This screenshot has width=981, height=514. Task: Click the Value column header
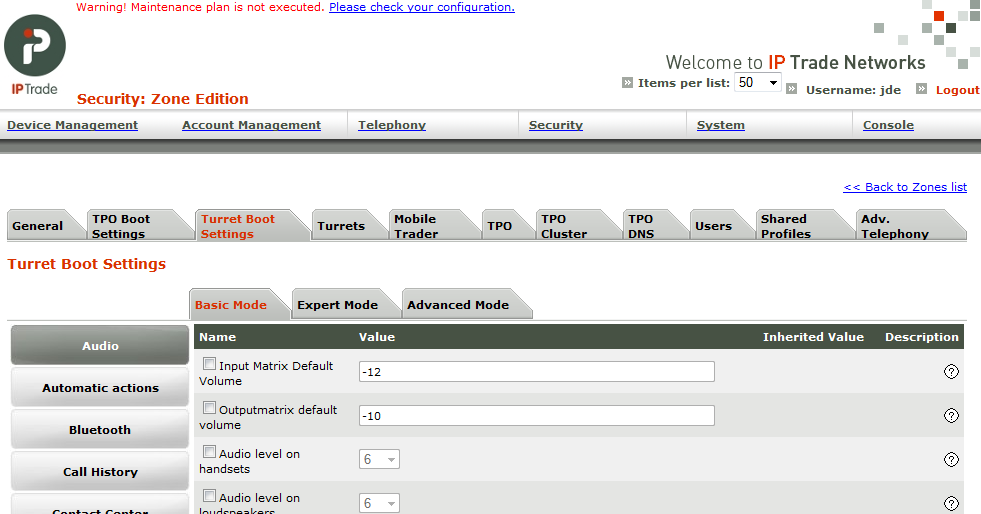click(x=377, y=336)
